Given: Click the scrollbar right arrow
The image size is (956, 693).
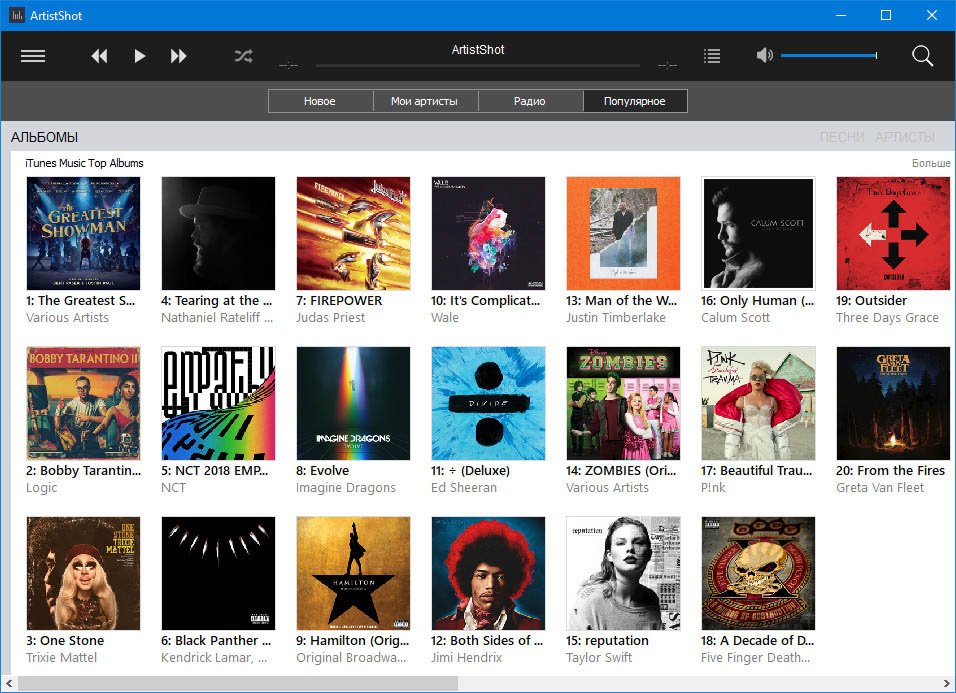Looking at the screenshot, I should coord(946,683).
